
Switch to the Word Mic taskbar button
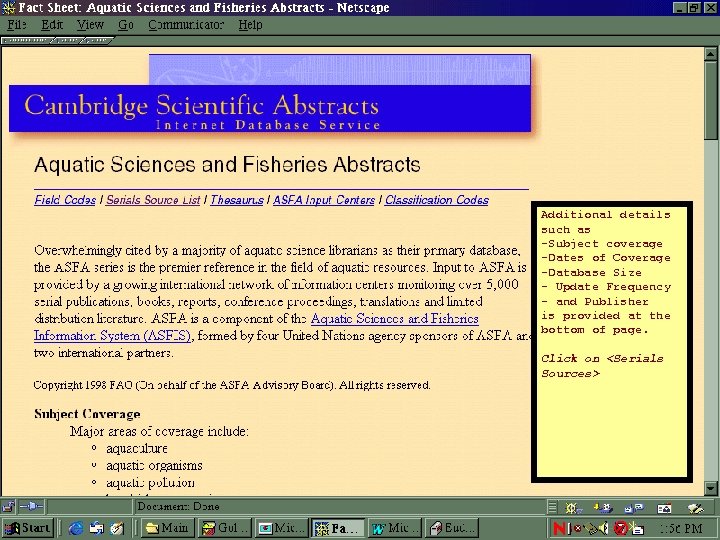pos(395,528)
